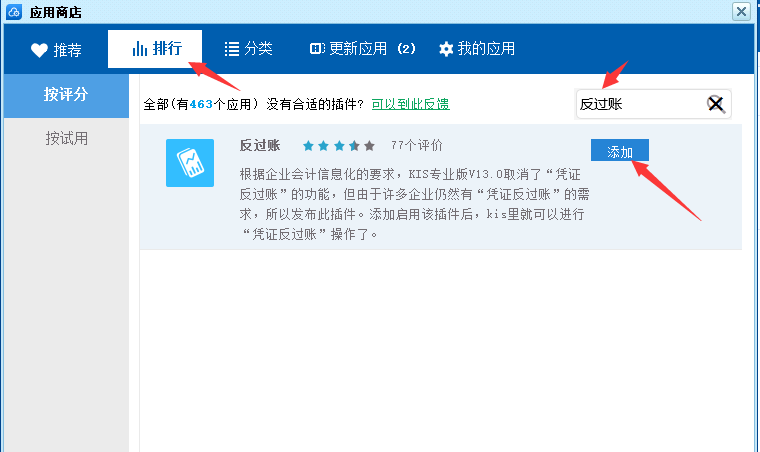Click the first blue rating star

point(309,146)
